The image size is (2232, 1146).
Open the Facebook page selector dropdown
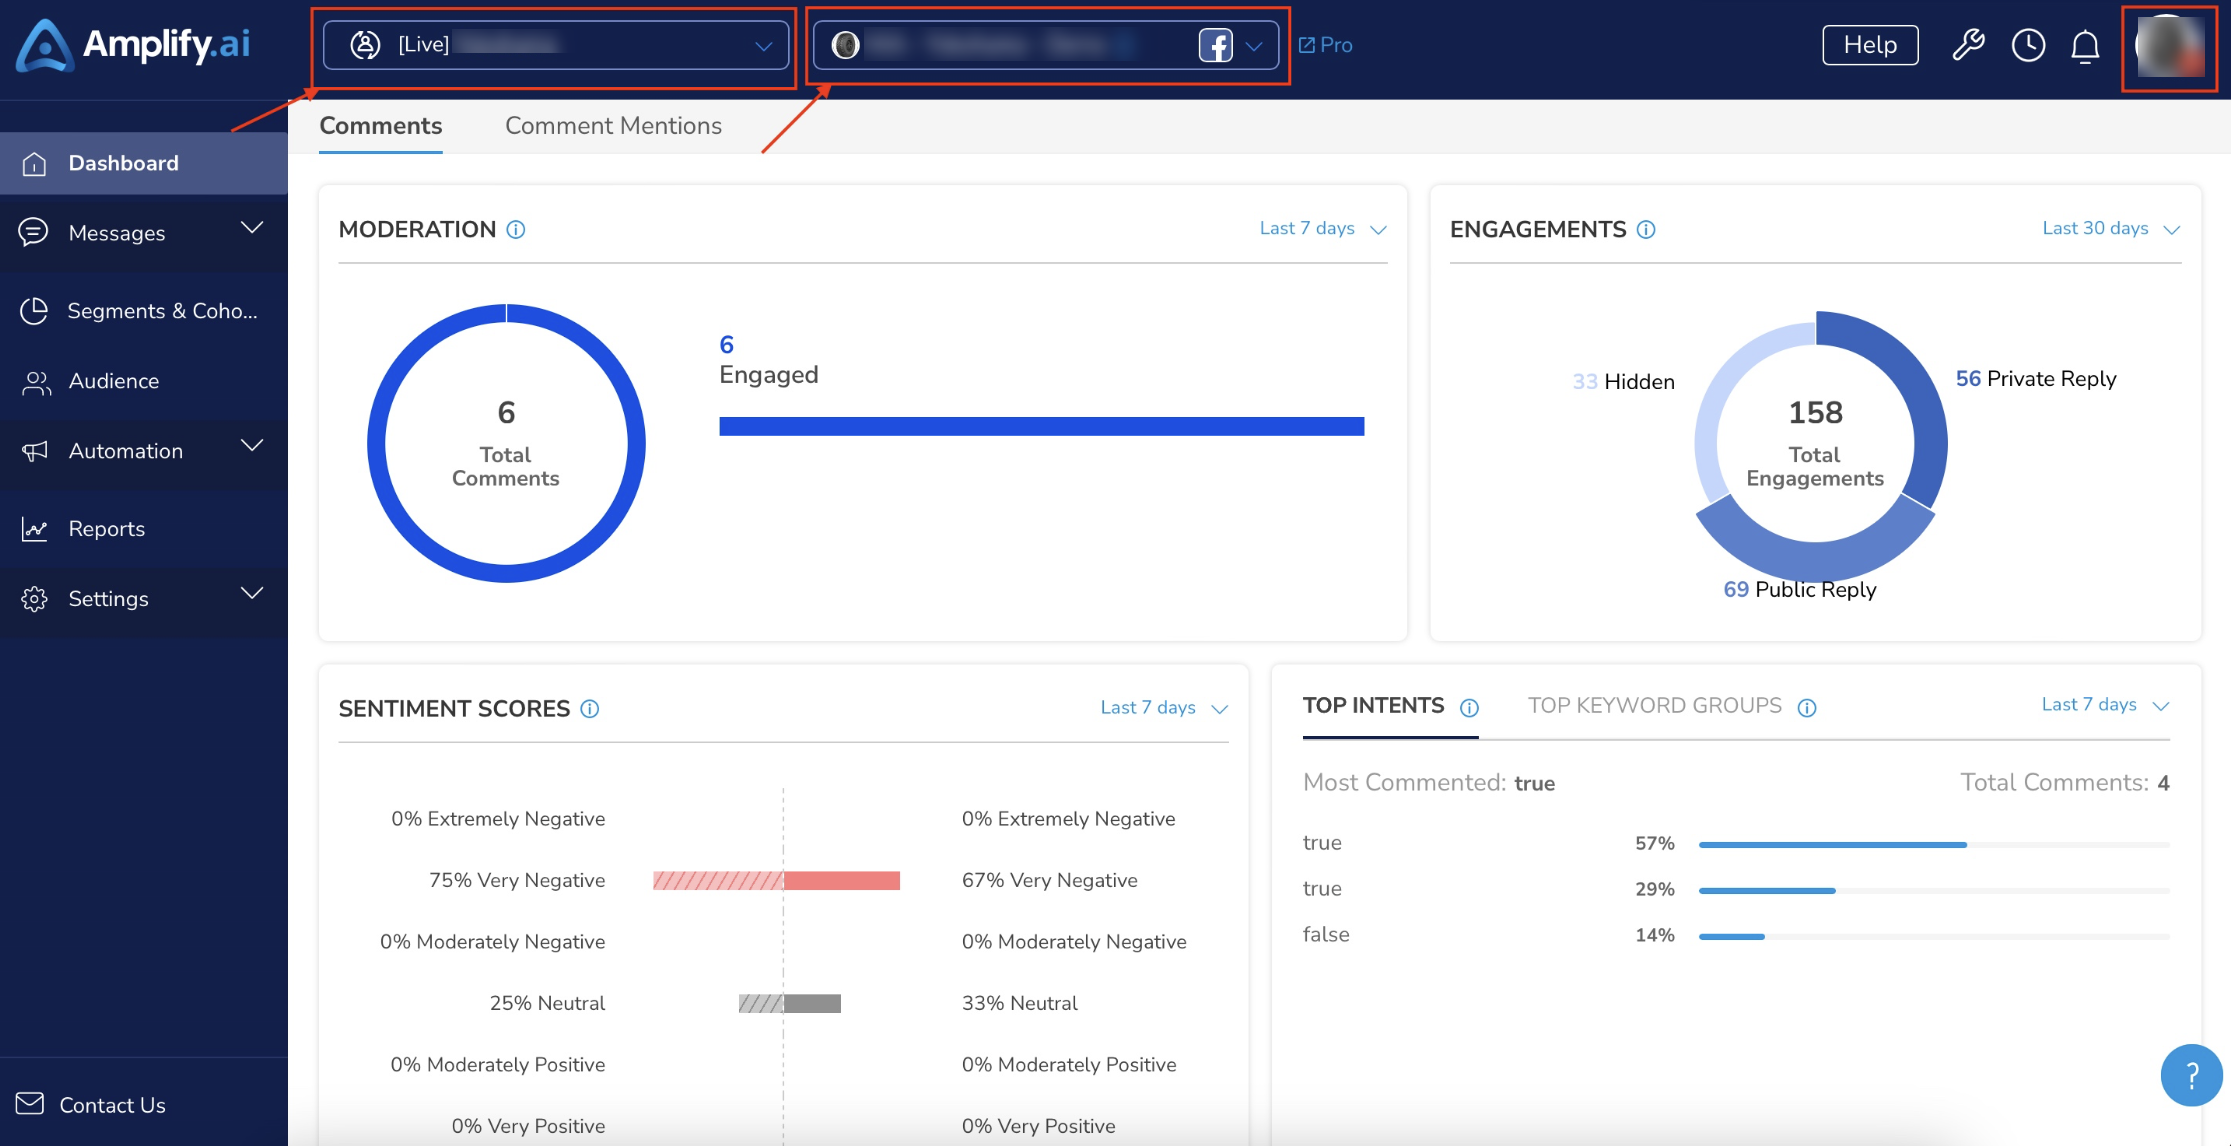click(1046, 45)
